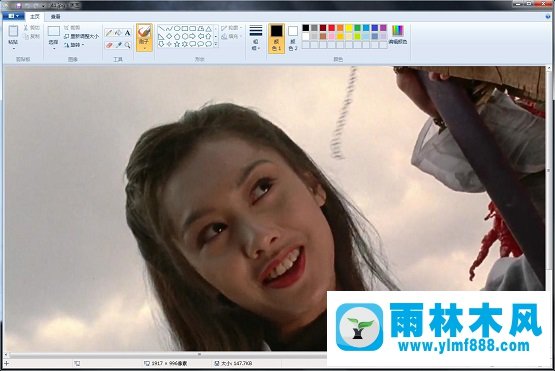
Task: Expand the shapes gallery more arrow
Action: click(216, 45)
